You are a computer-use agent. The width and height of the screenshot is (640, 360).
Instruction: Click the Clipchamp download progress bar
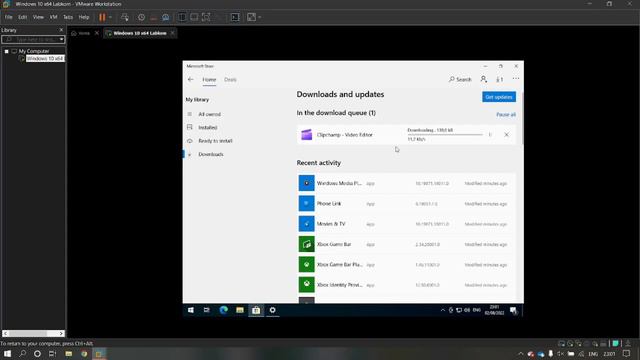pyautogui.click(x=445, y=135)
